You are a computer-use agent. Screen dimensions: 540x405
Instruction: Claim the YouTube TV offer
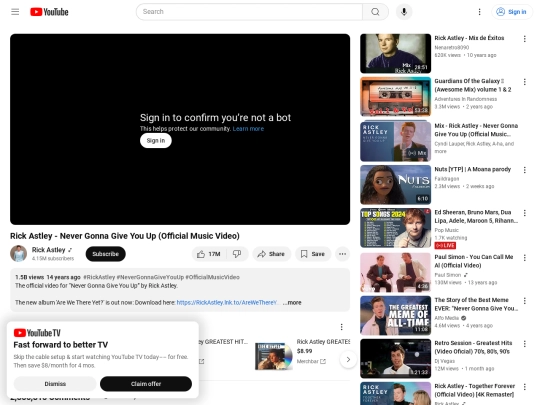[146, 384]
